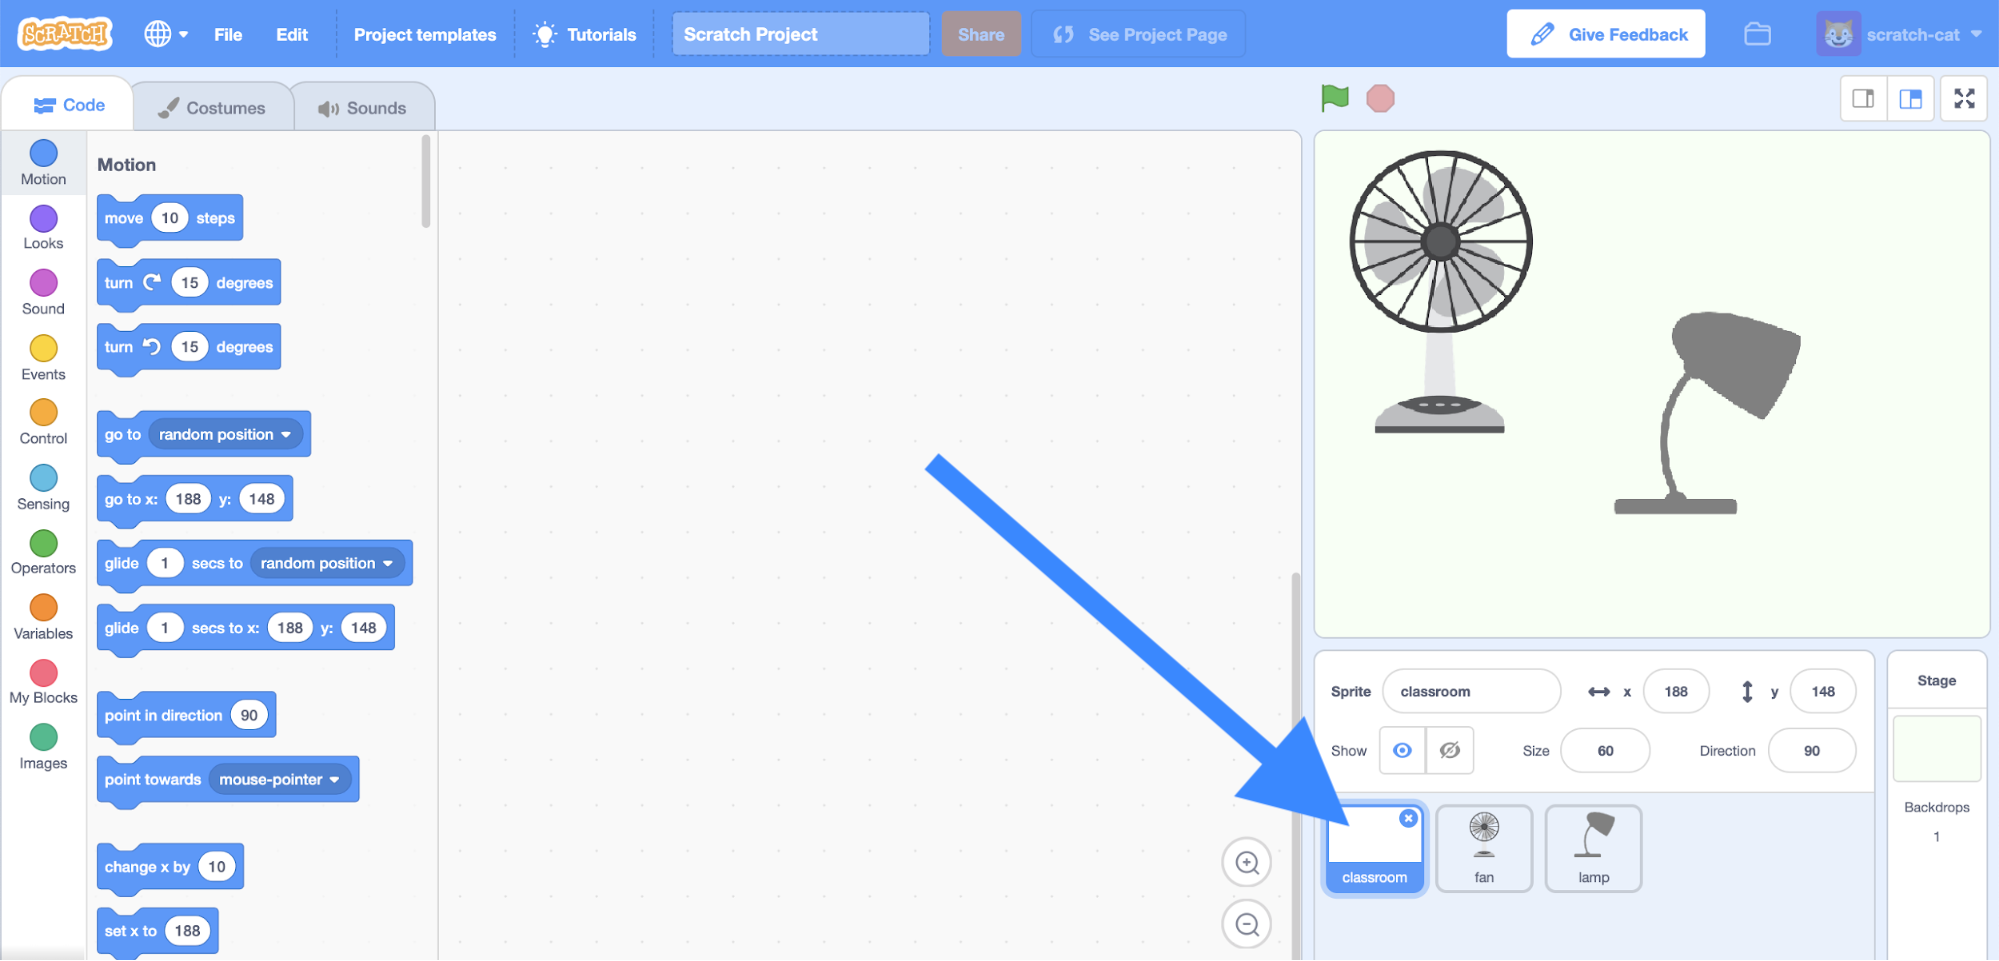The height and width of the screenshot is (961, 1999).
Task: Click the red stop sign
Action: pos(1381,98)
